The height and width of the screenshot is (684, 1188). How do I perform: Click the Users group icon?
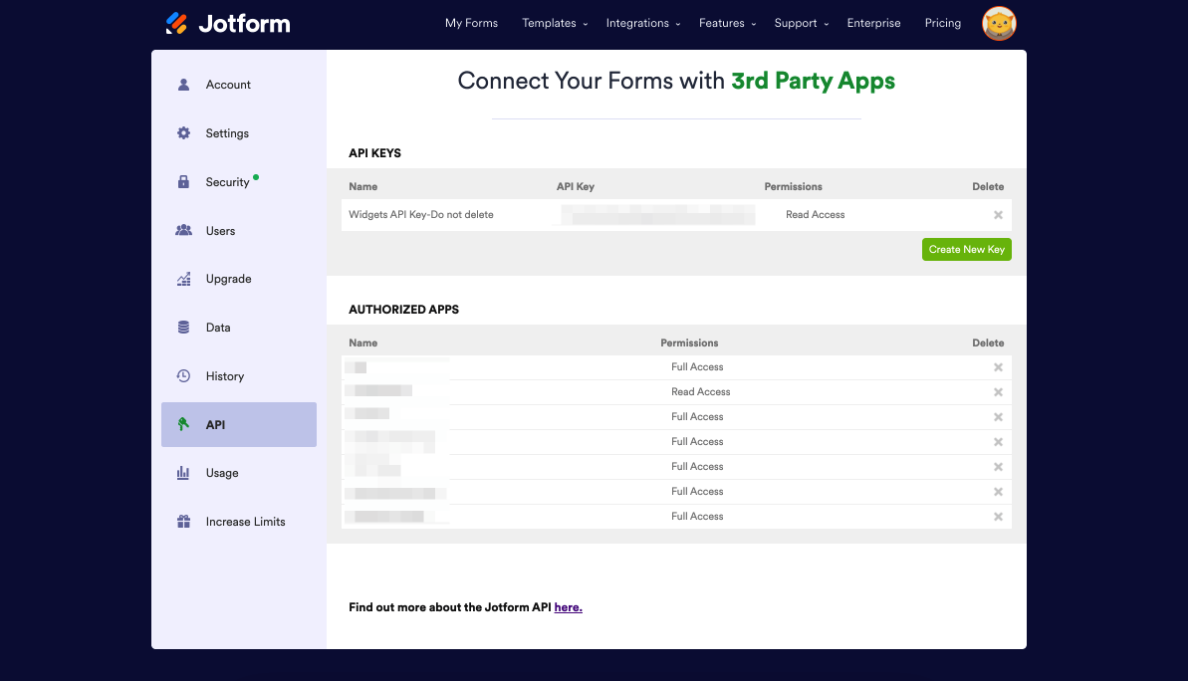(x=183, y=230)
